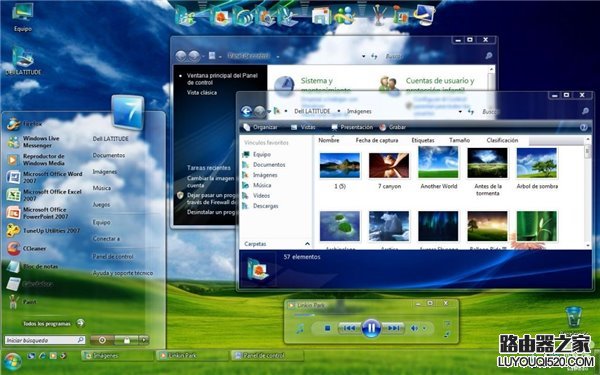Click the Grabar toolbar button
The image size is (600, 375).
click(x=393, y=127)
